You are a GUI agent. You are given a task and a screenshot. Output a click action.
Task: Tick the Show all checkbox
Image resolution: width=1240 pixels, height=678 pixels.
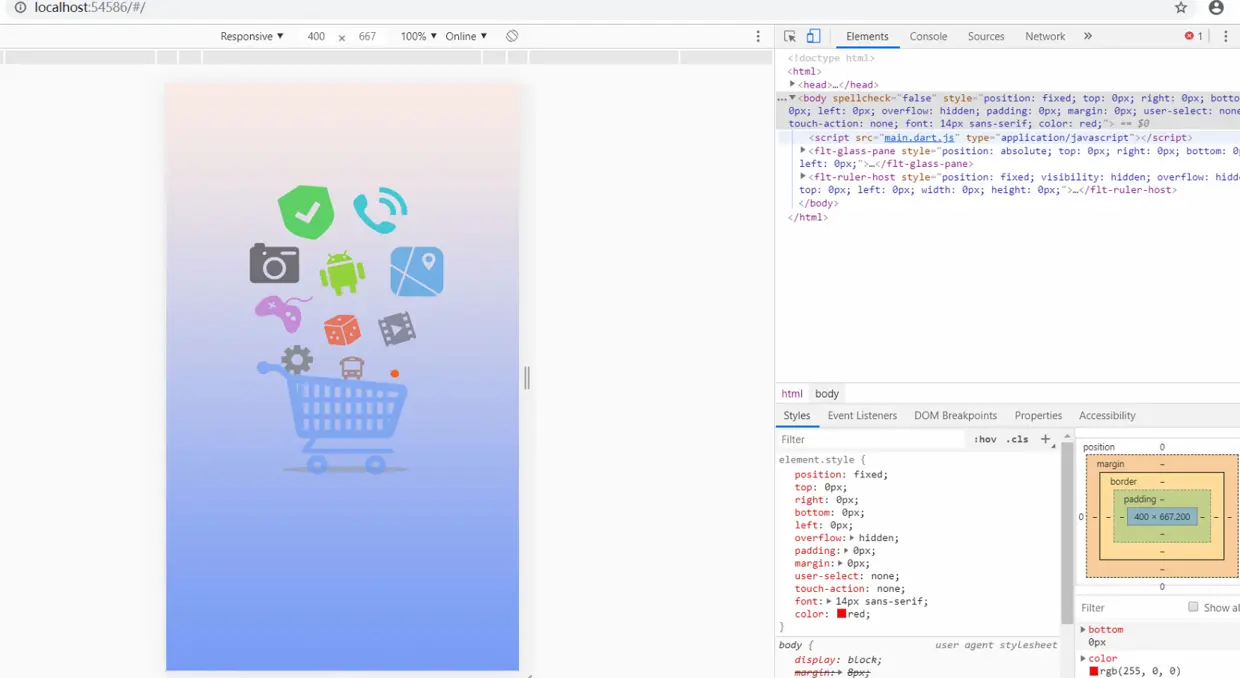[1193, 607]
